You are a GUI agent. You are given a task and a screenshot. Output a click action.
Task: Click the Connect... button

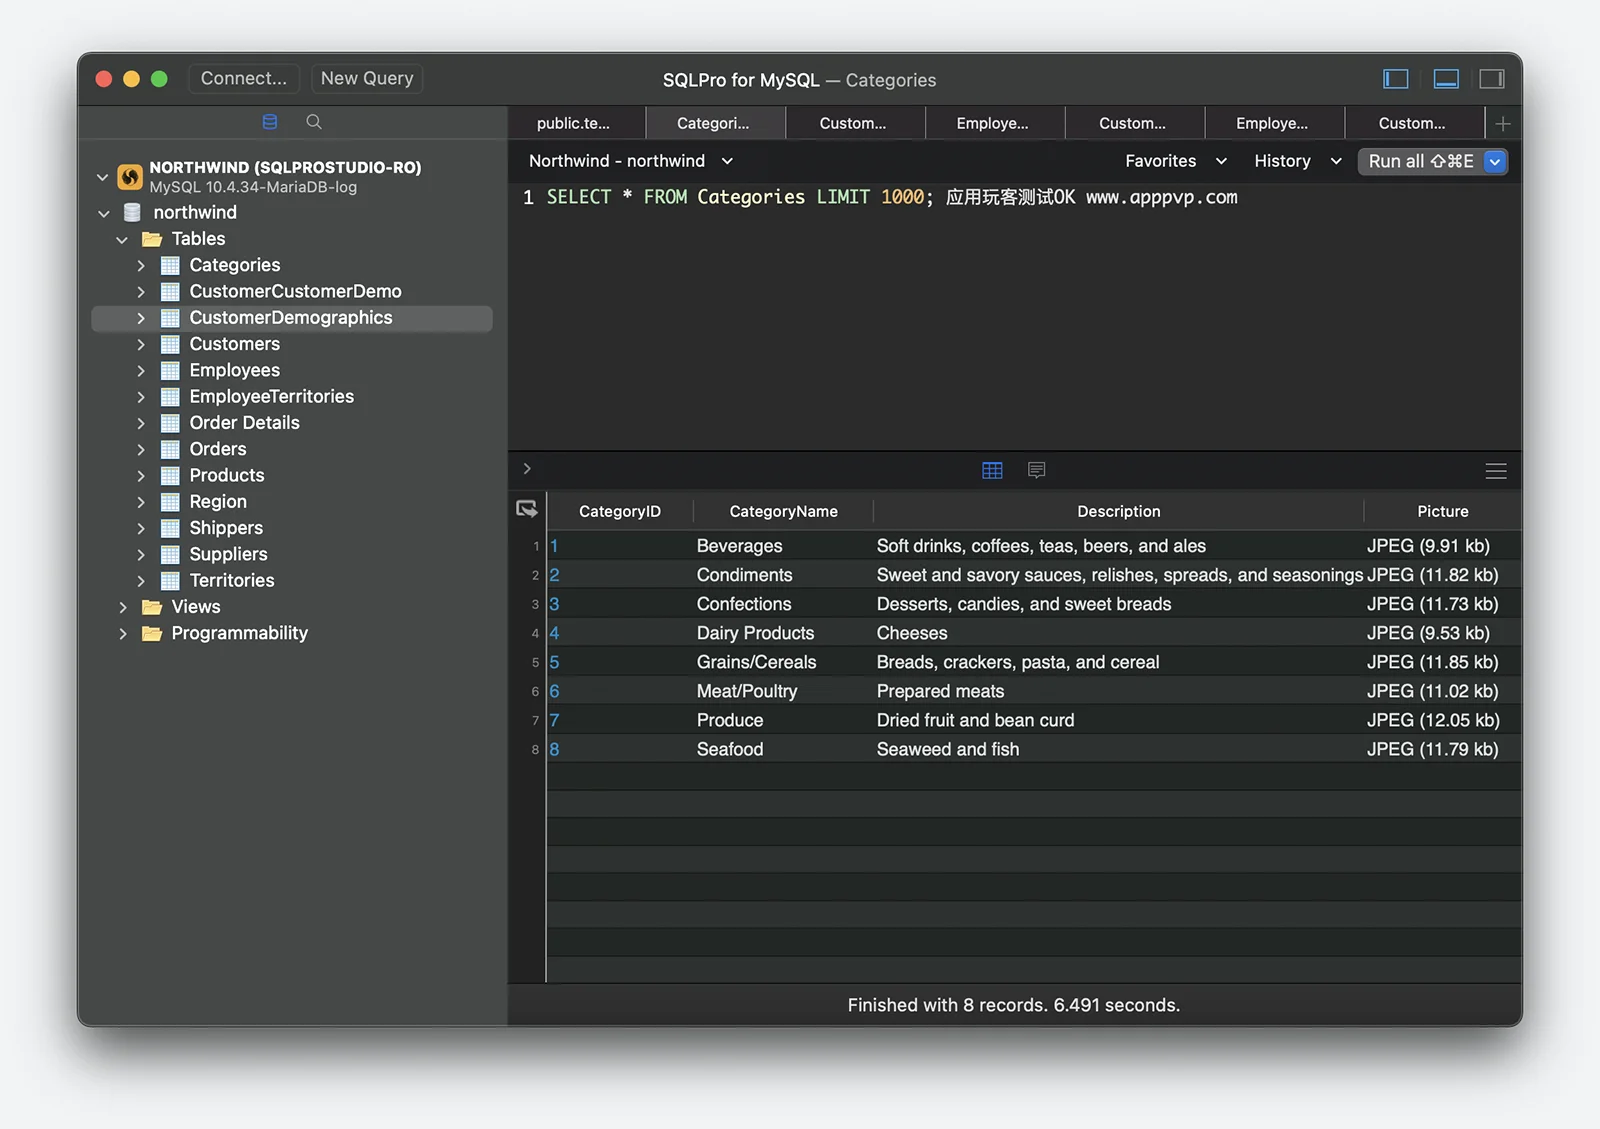tap(243, 78)
